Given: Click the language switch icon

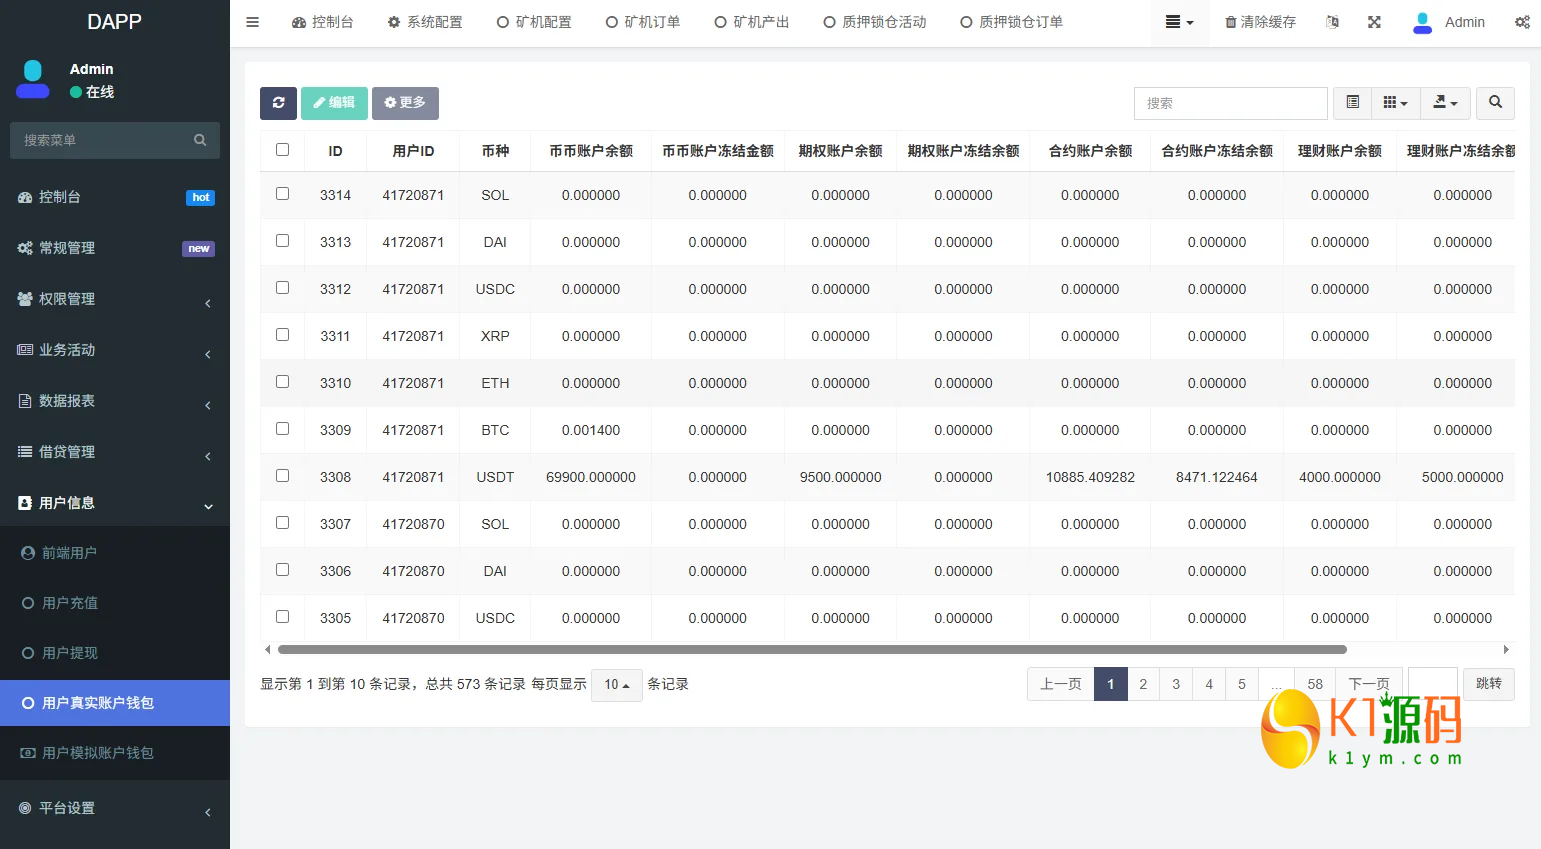Looking at the screenshot, I should pyautogui.click(x=1332, y=22).
